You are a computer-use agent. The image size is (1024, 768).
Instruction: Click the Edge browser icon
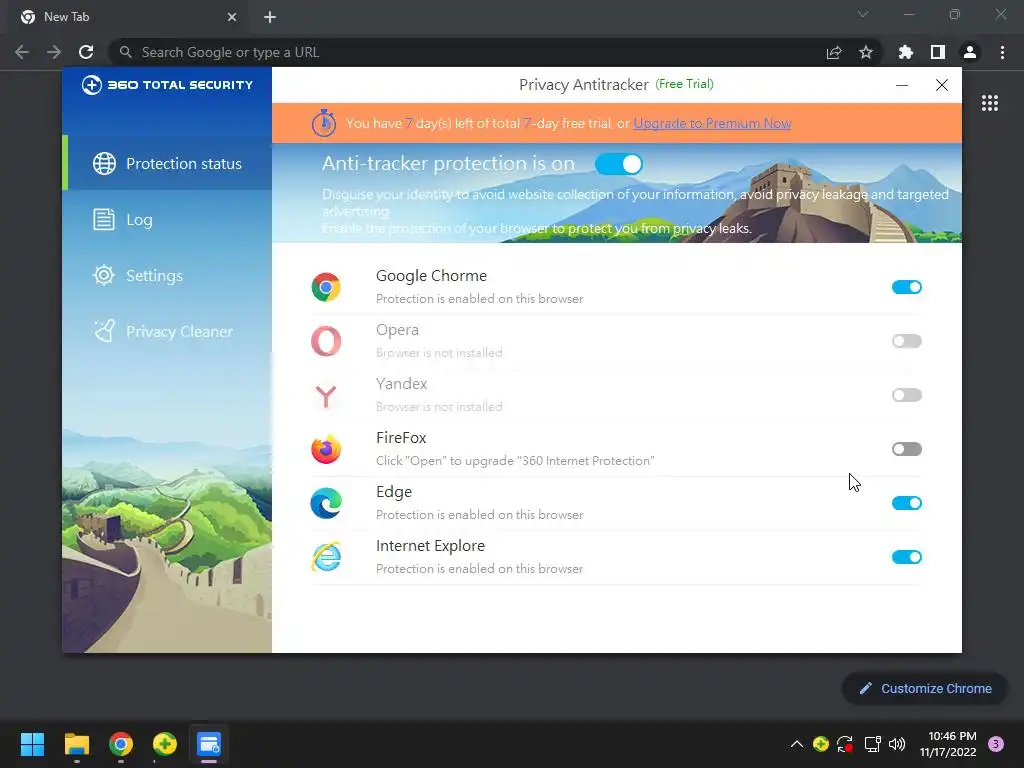(326, 504)
